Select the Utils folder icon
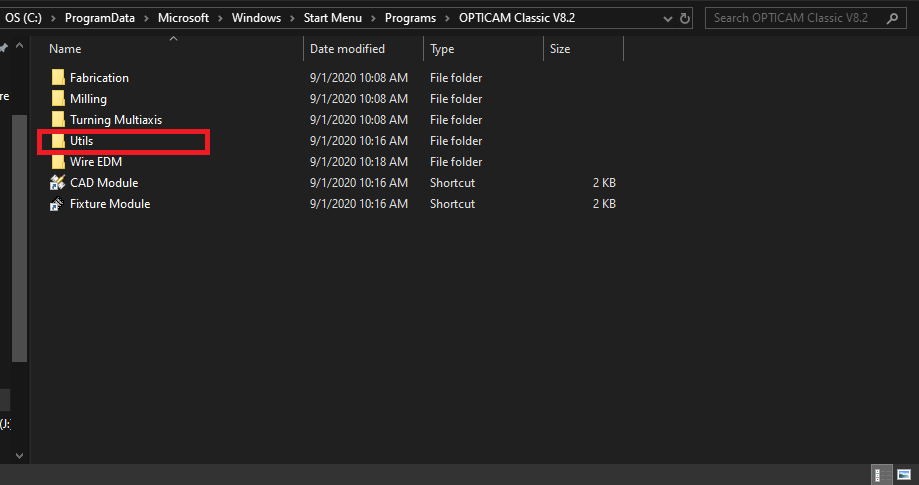The image size is (919, 485). pyautogui.click(x=58, y=141)
